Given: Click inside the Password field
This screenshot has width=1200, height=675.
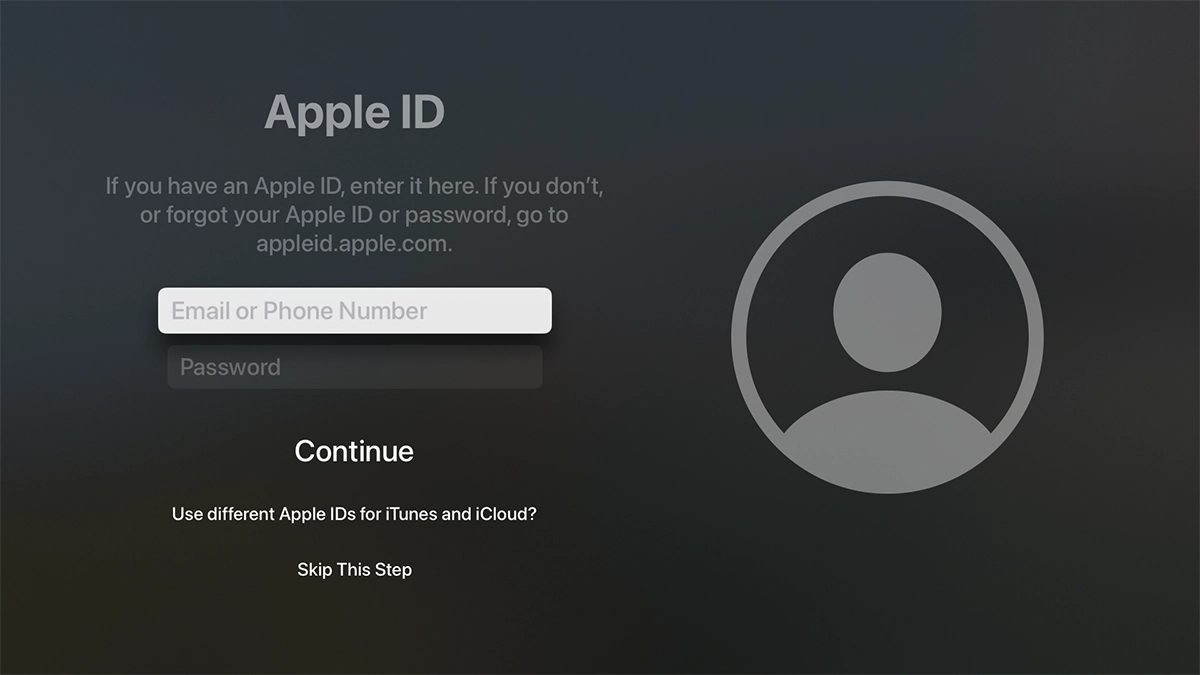Looking at the screenshot, I should tap(354, 367).
